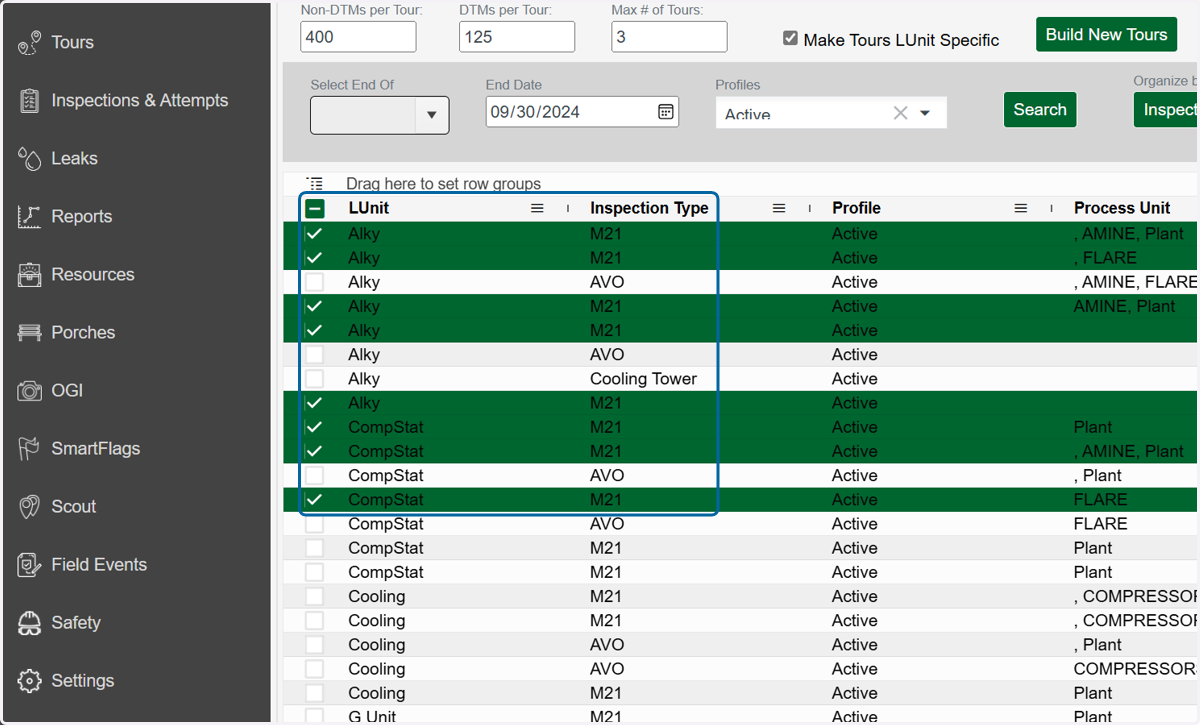Click the Search button
Image resolution: width=1200 pixels, height=725 pixels.
tap(1040, 110)
